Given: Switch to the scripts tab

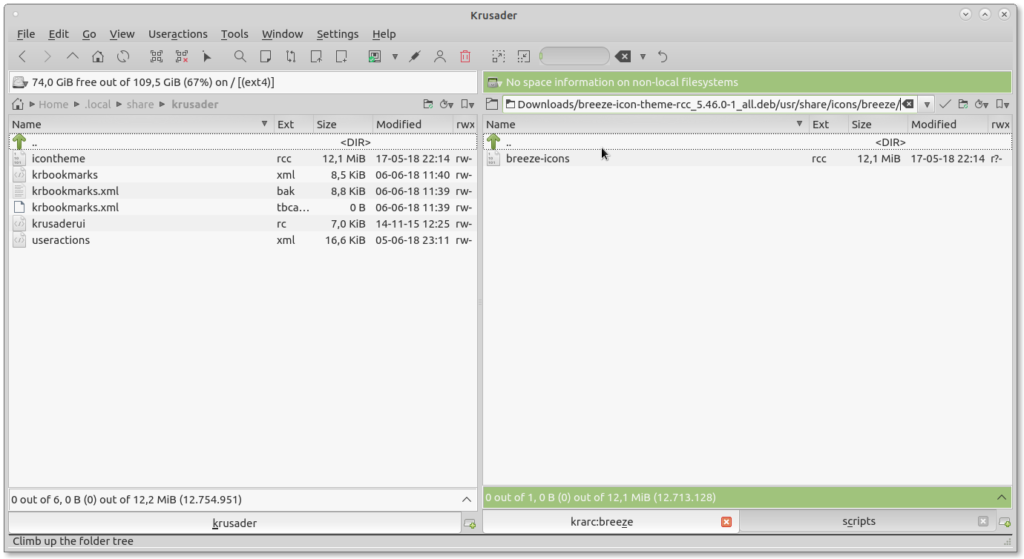Looking at the screenshot, I should pyautogui.click(x=859, y=521).
